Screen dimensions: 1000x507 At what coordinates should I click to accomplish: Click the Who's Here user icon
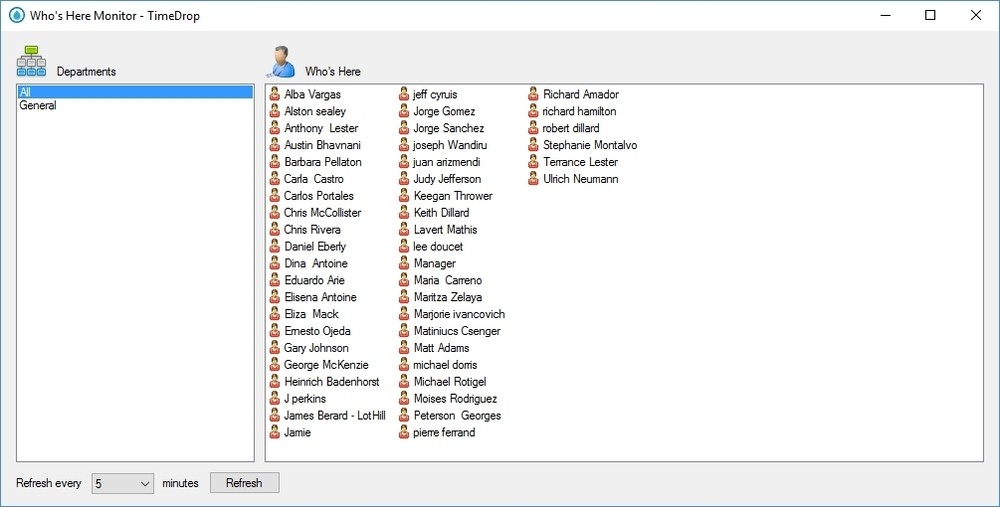tap(280, 62)
